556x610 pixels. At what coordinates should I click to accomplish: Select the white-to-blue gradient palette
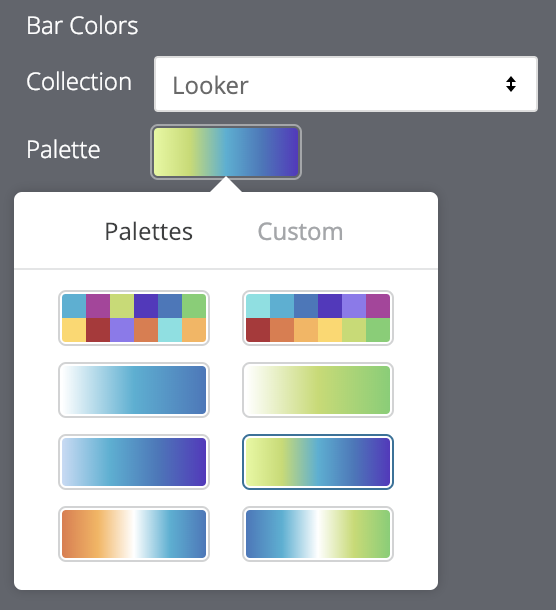[134, 390]
